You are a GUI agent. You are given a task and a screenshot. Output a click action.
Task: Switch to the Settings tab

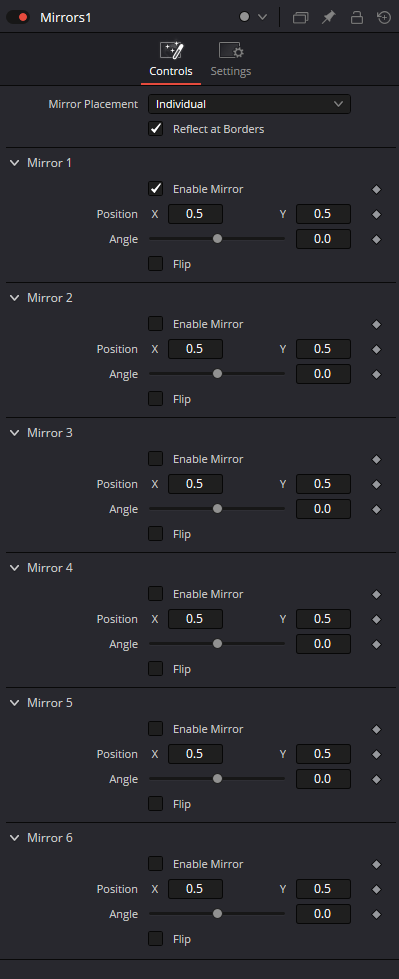pos(230,60)
